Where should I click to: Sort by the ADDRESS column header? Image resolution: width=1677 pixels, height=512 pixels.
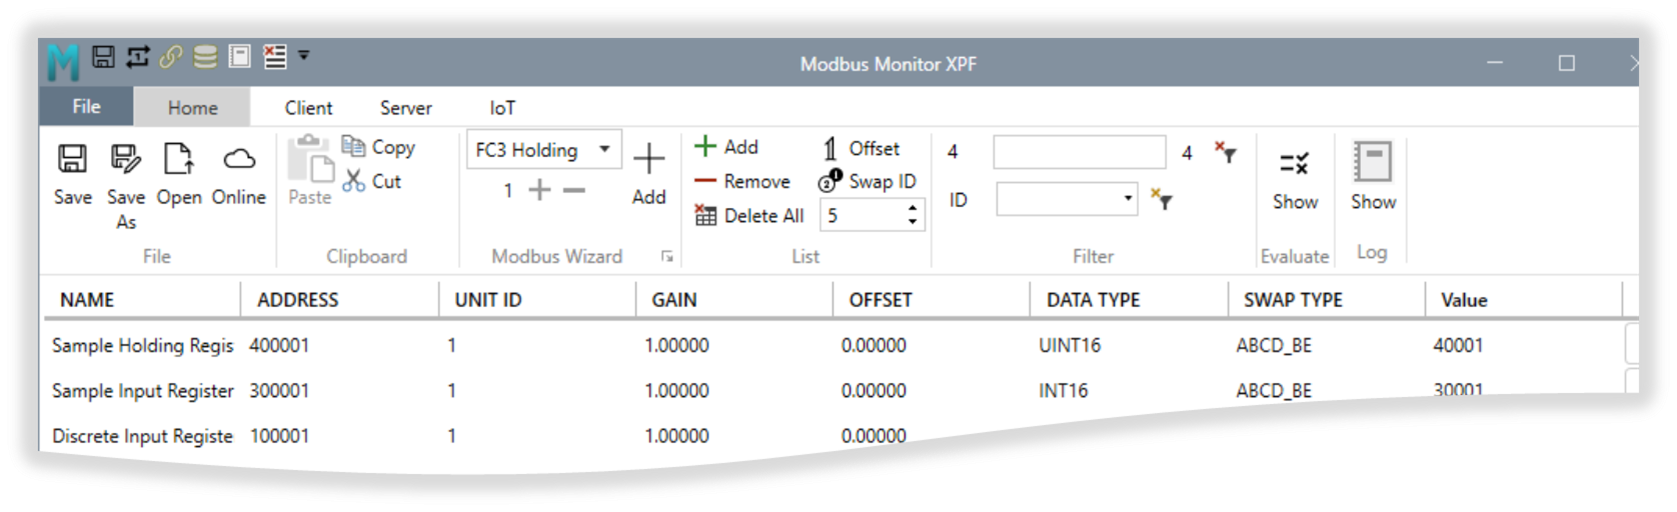tap(298, 300)
